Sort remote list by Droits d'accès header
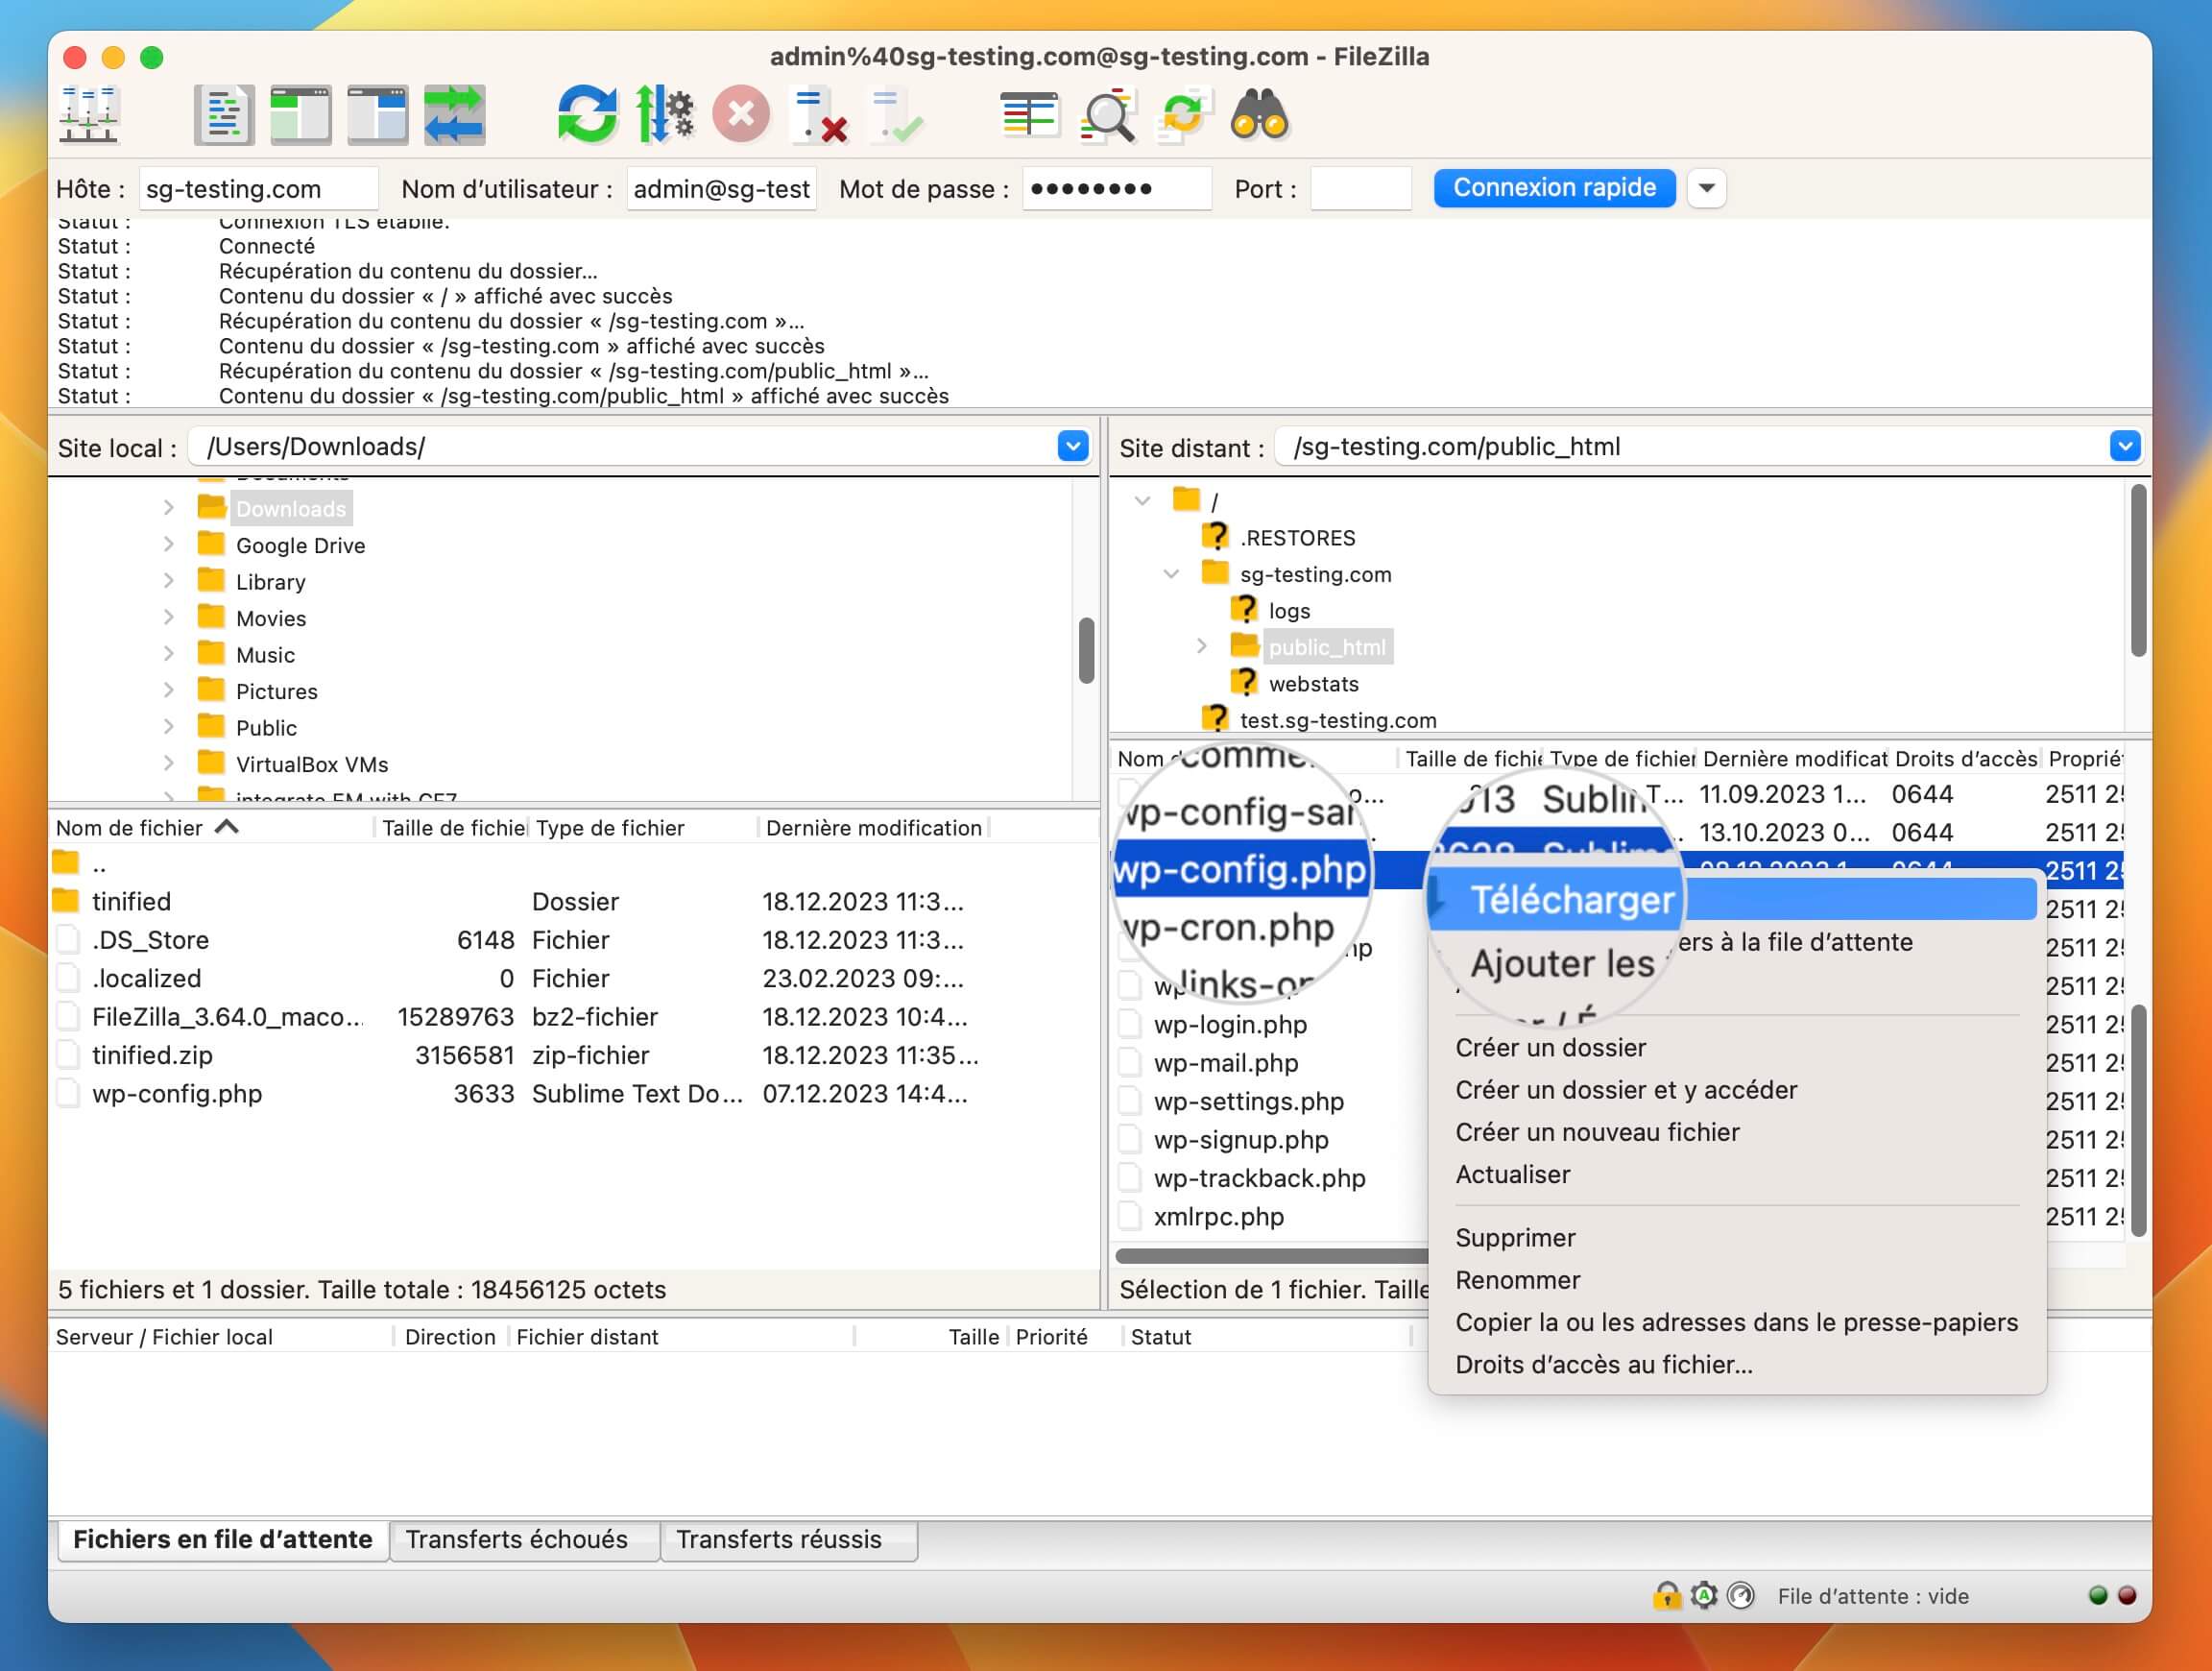The height and width of the screenshot is (1671, 2212). coord(1965,758)
